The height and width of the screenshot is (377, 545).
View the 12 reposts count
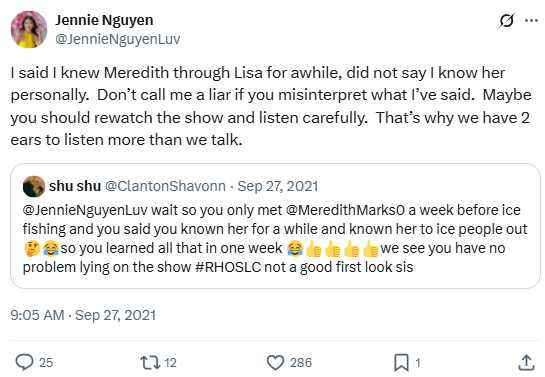pyautogui.click(x=170, y=362)
